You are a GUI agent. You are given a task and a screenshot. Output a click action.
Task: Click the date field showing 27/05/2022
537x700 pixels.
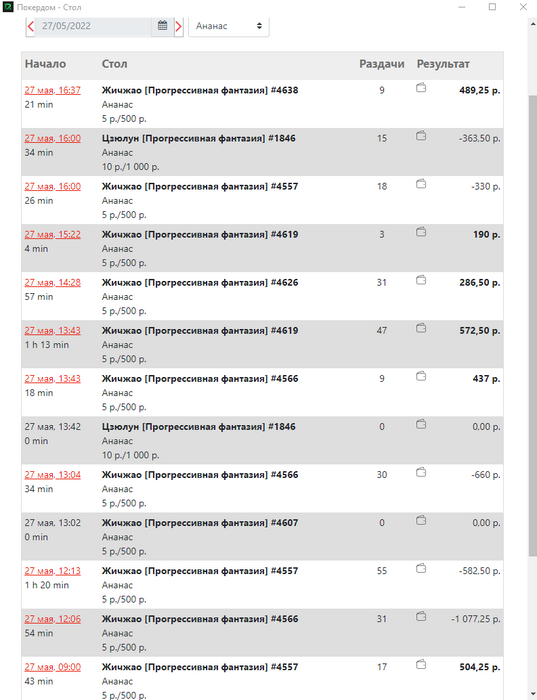[93, 26]
